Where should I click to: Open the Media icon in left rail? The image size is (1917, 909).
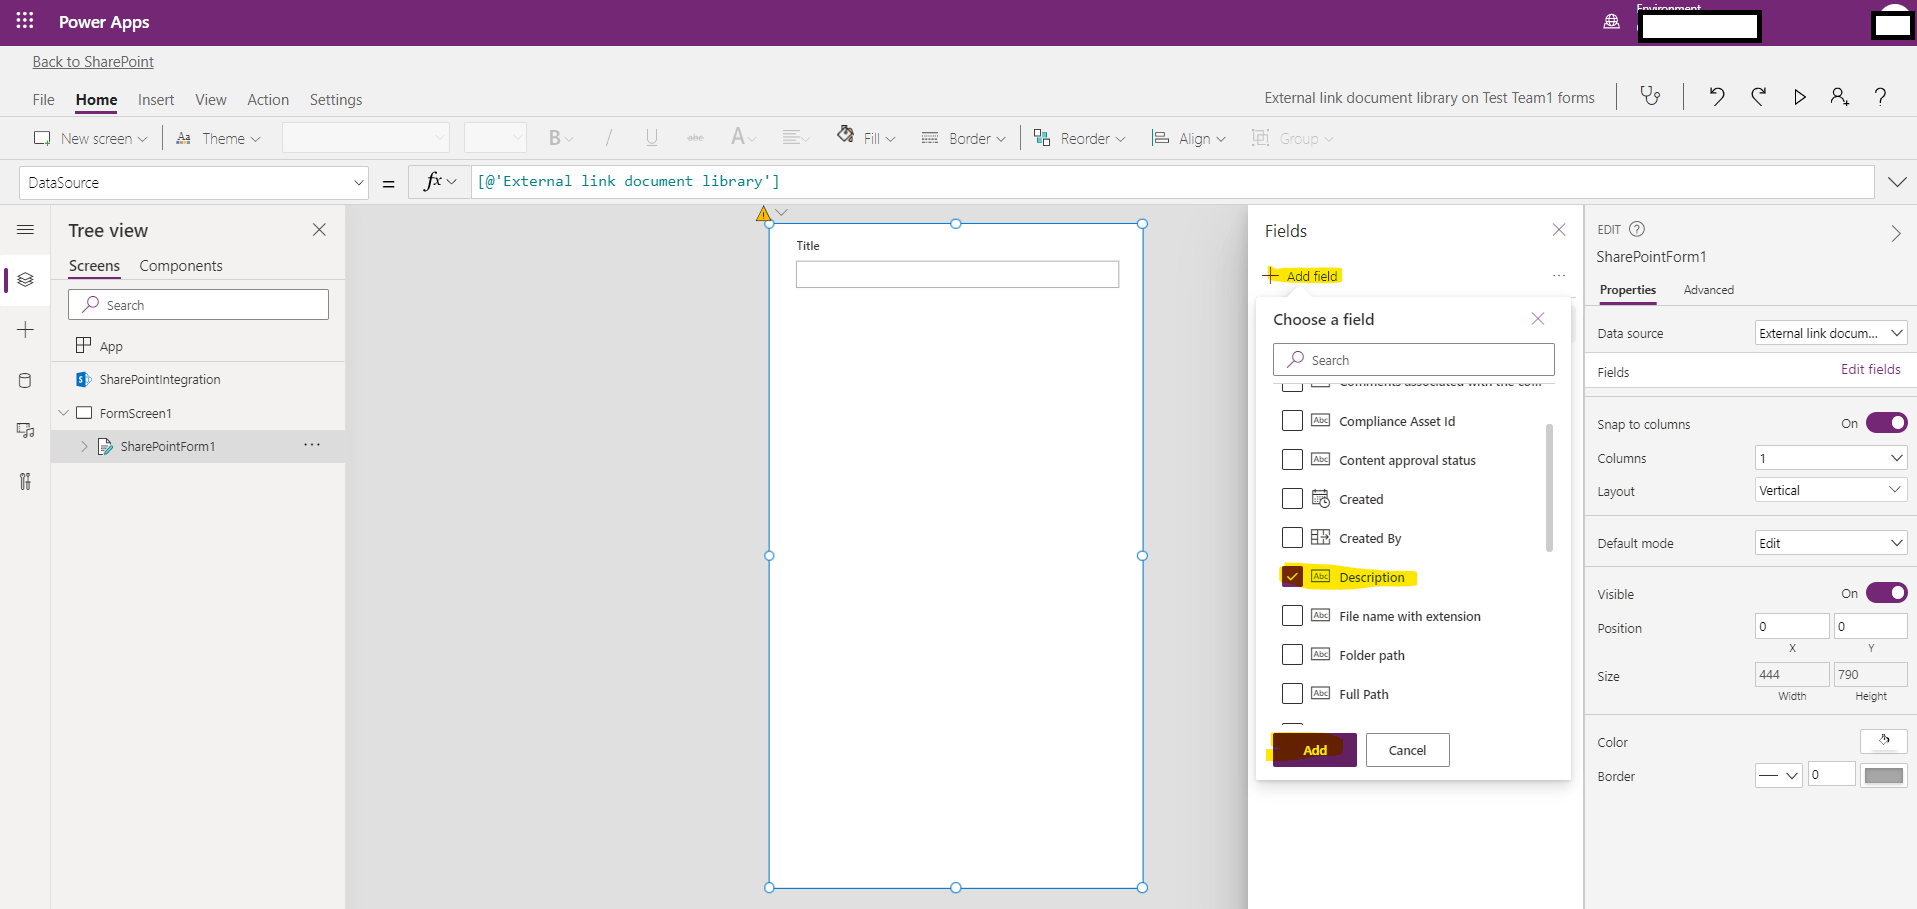(x=25, y=431)
